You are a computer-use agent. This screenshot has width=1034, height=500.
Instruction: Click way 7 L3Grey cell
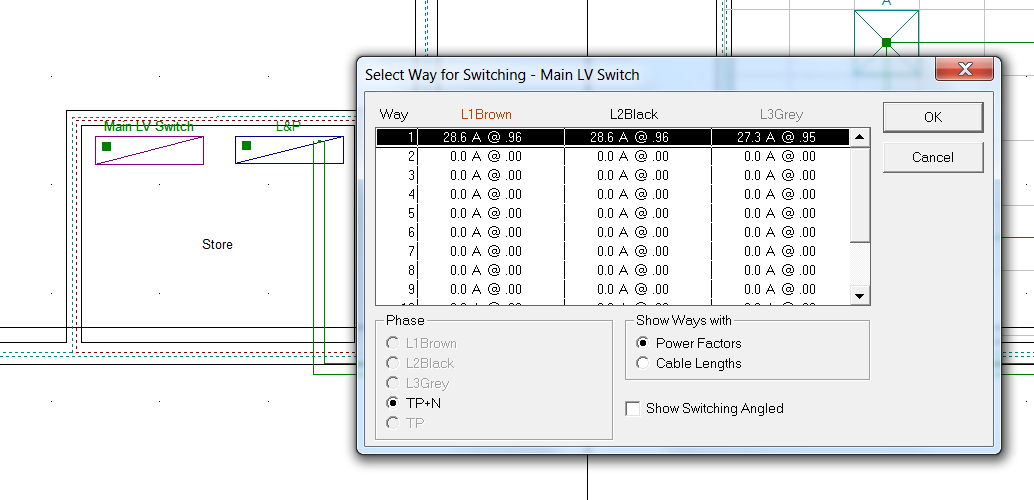point(780,251)
